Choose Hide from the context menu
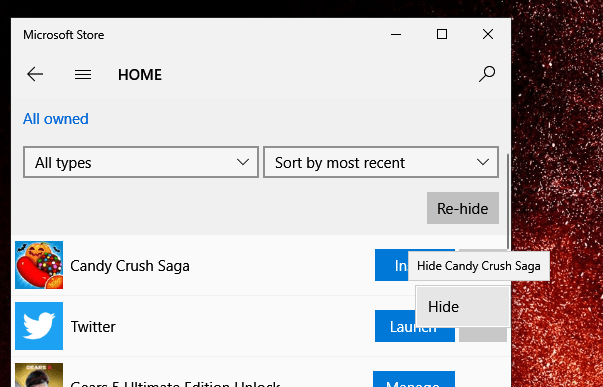This screenshot has height=387, width=603. [463, 307]
